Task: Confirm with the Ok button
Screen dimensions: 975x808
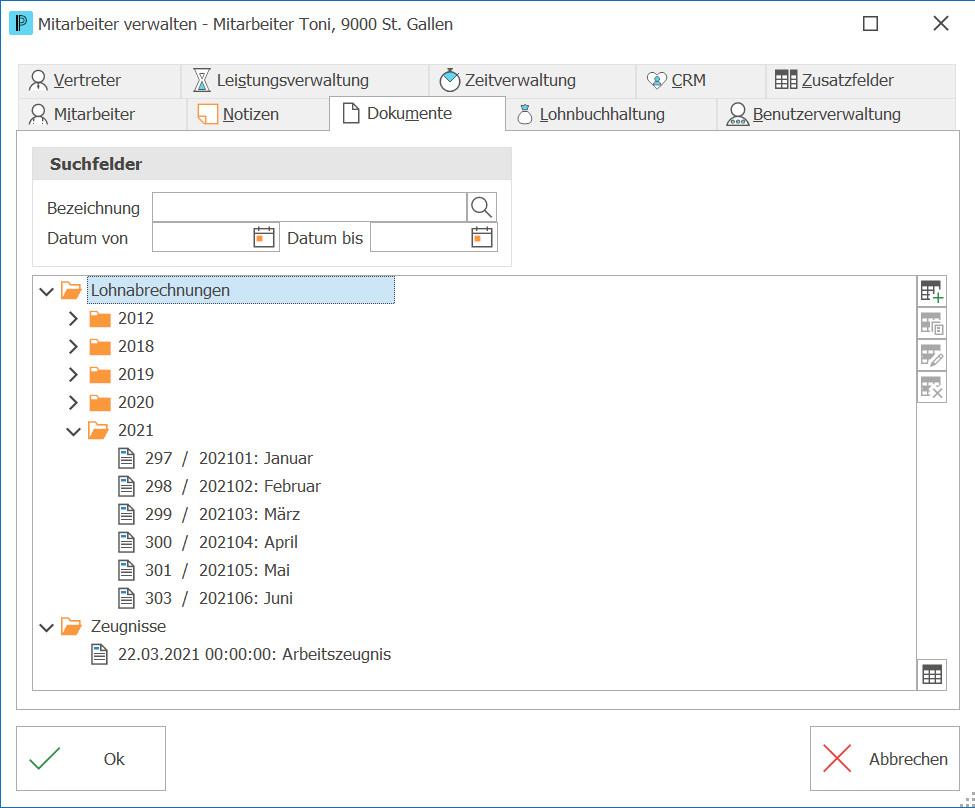Action: tap(91, 759)
